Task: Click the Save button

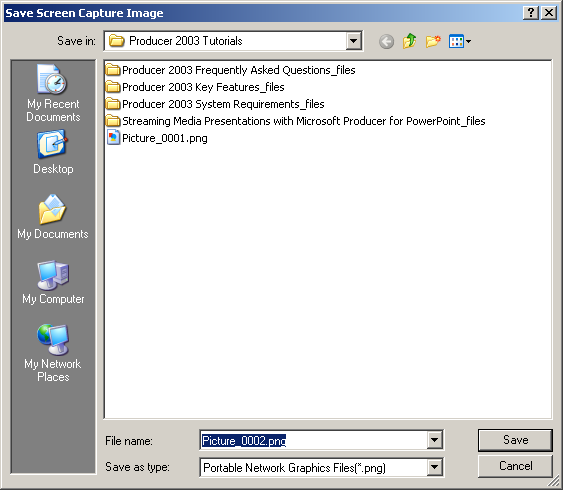Action: point(515,440)
